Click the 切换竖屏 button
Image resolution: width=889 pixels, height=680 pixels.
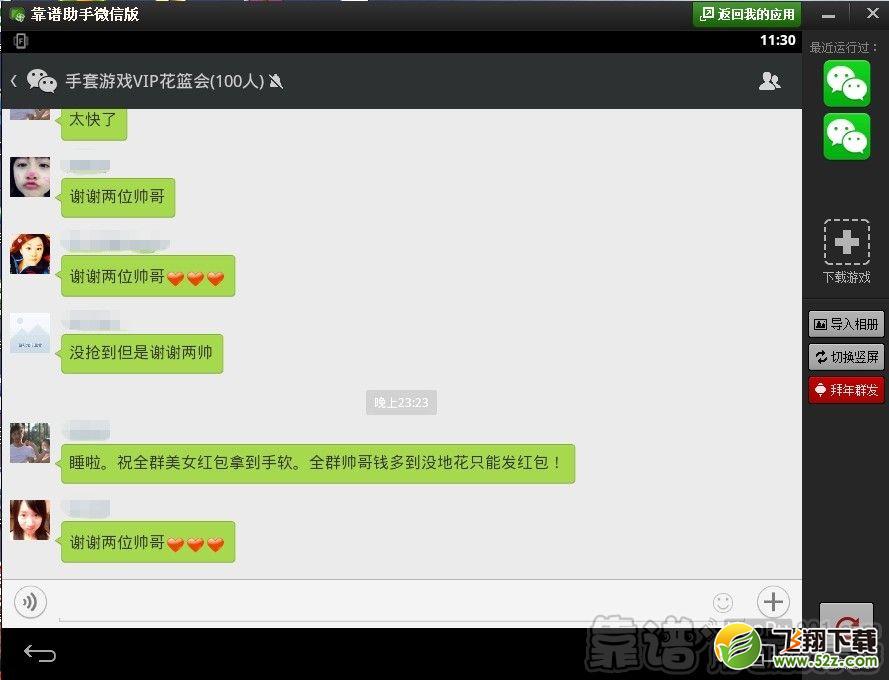pyautogui.click(x=846, y=357)
